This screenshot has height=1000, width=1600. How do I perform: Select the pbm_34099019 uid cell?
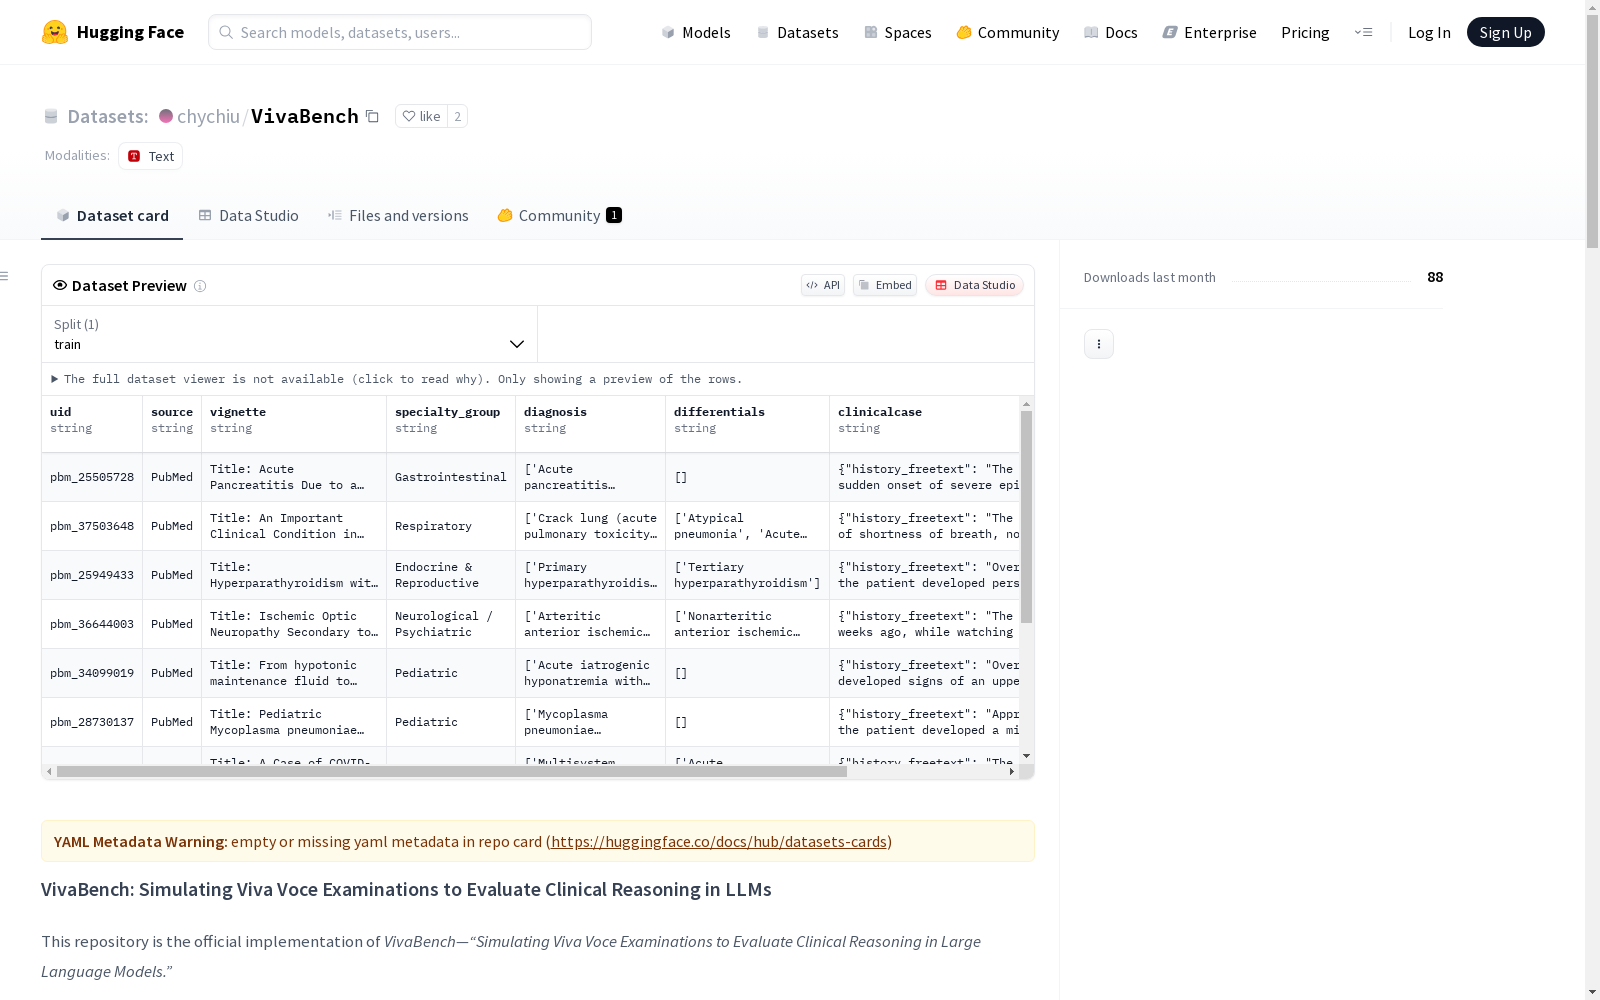click(92, 674)
